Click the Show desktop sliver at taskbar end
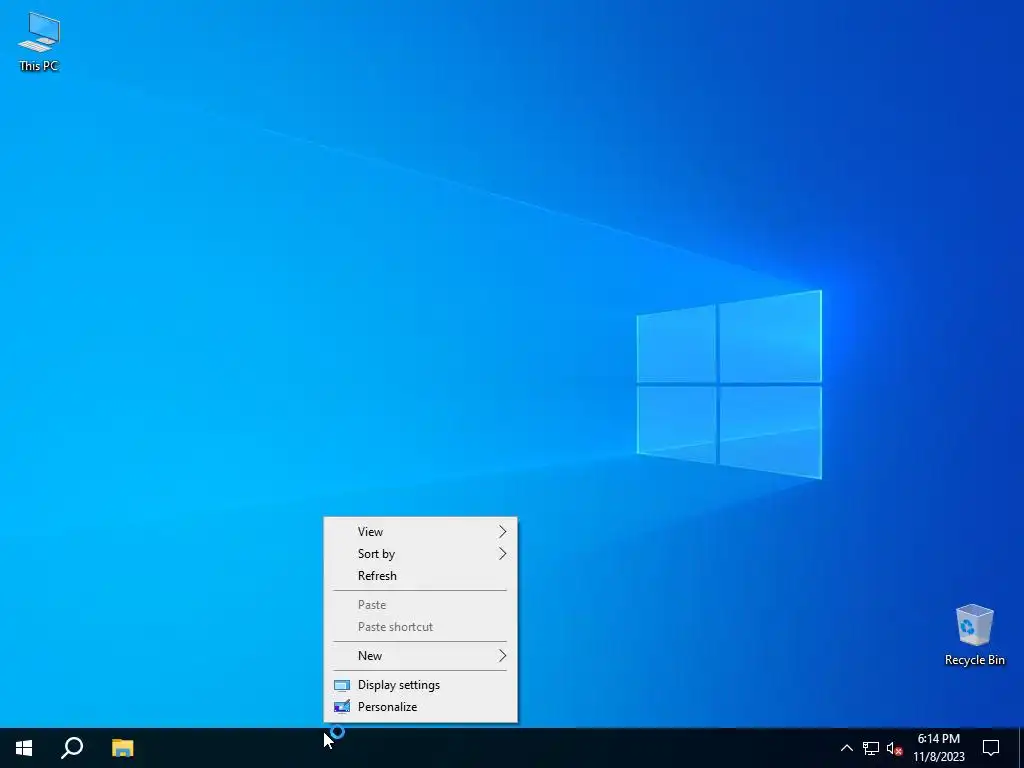This screenshot has height=768, width=1024. [x=1021, y=748]
